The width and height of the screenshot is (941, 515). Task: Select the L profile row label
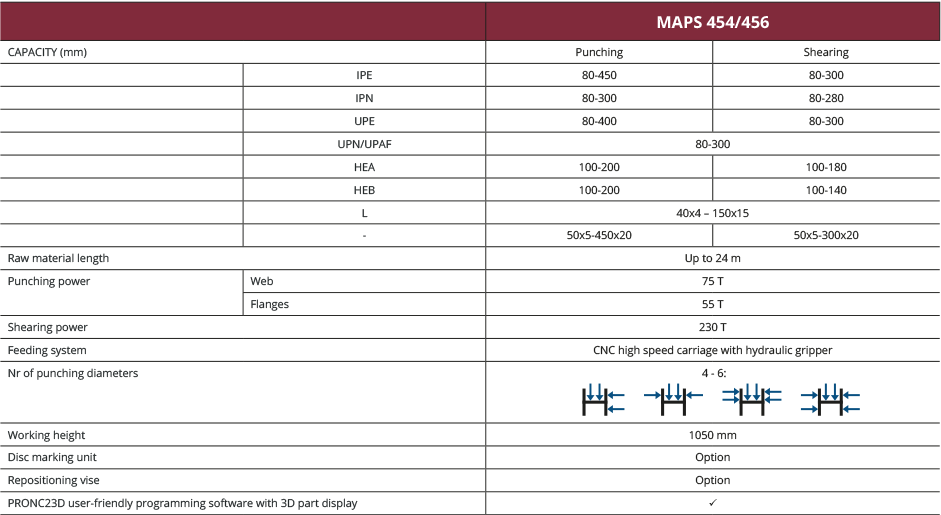pyautogui.click(x=364, y=213)
